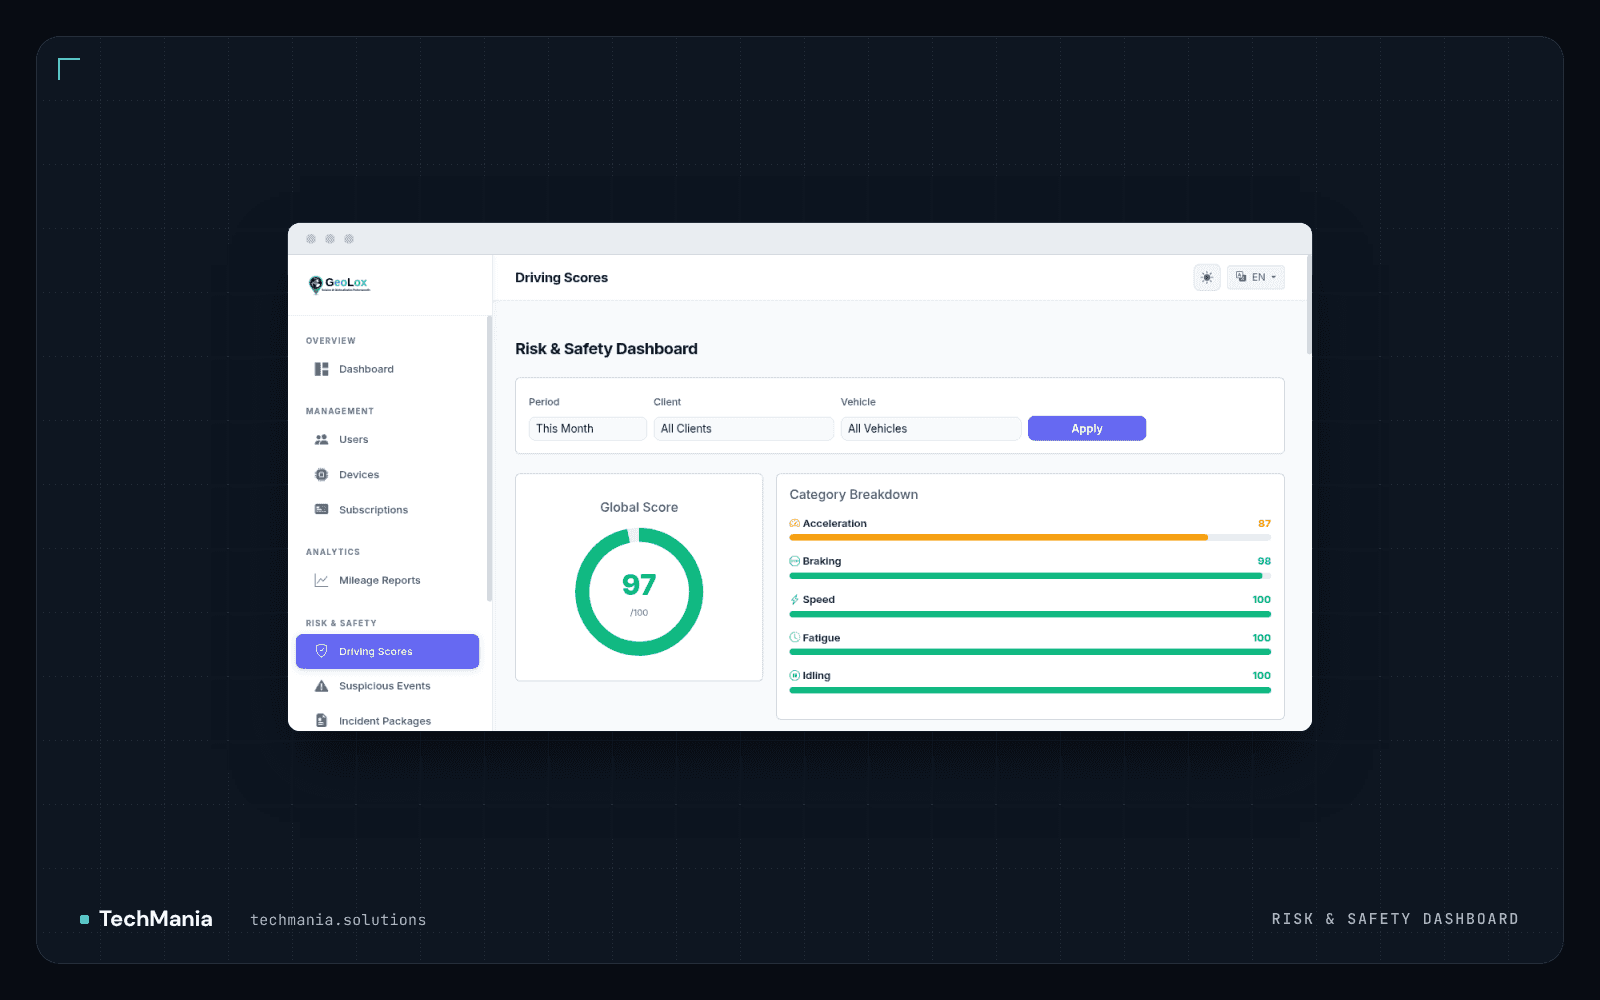Click the Devices chip icon
This screenshot has width=1600, height=1000.
[x=321, y=475]
